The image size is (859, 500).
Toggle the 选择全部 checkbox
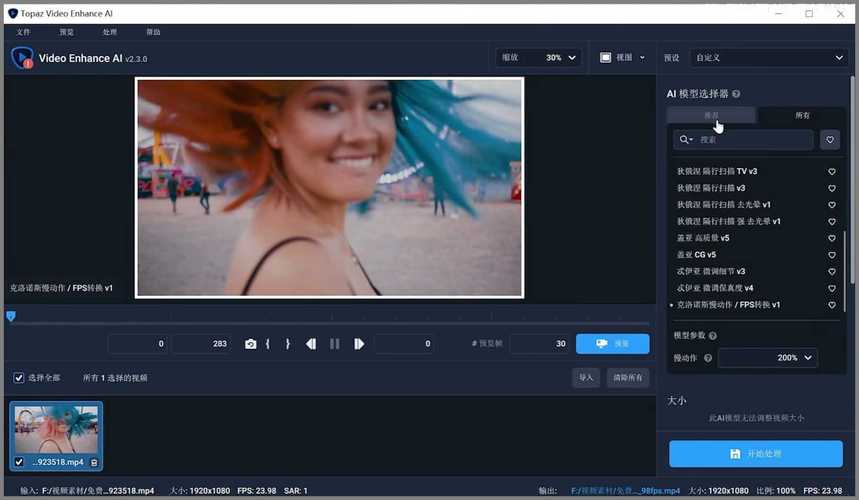[x=19, y=378]
